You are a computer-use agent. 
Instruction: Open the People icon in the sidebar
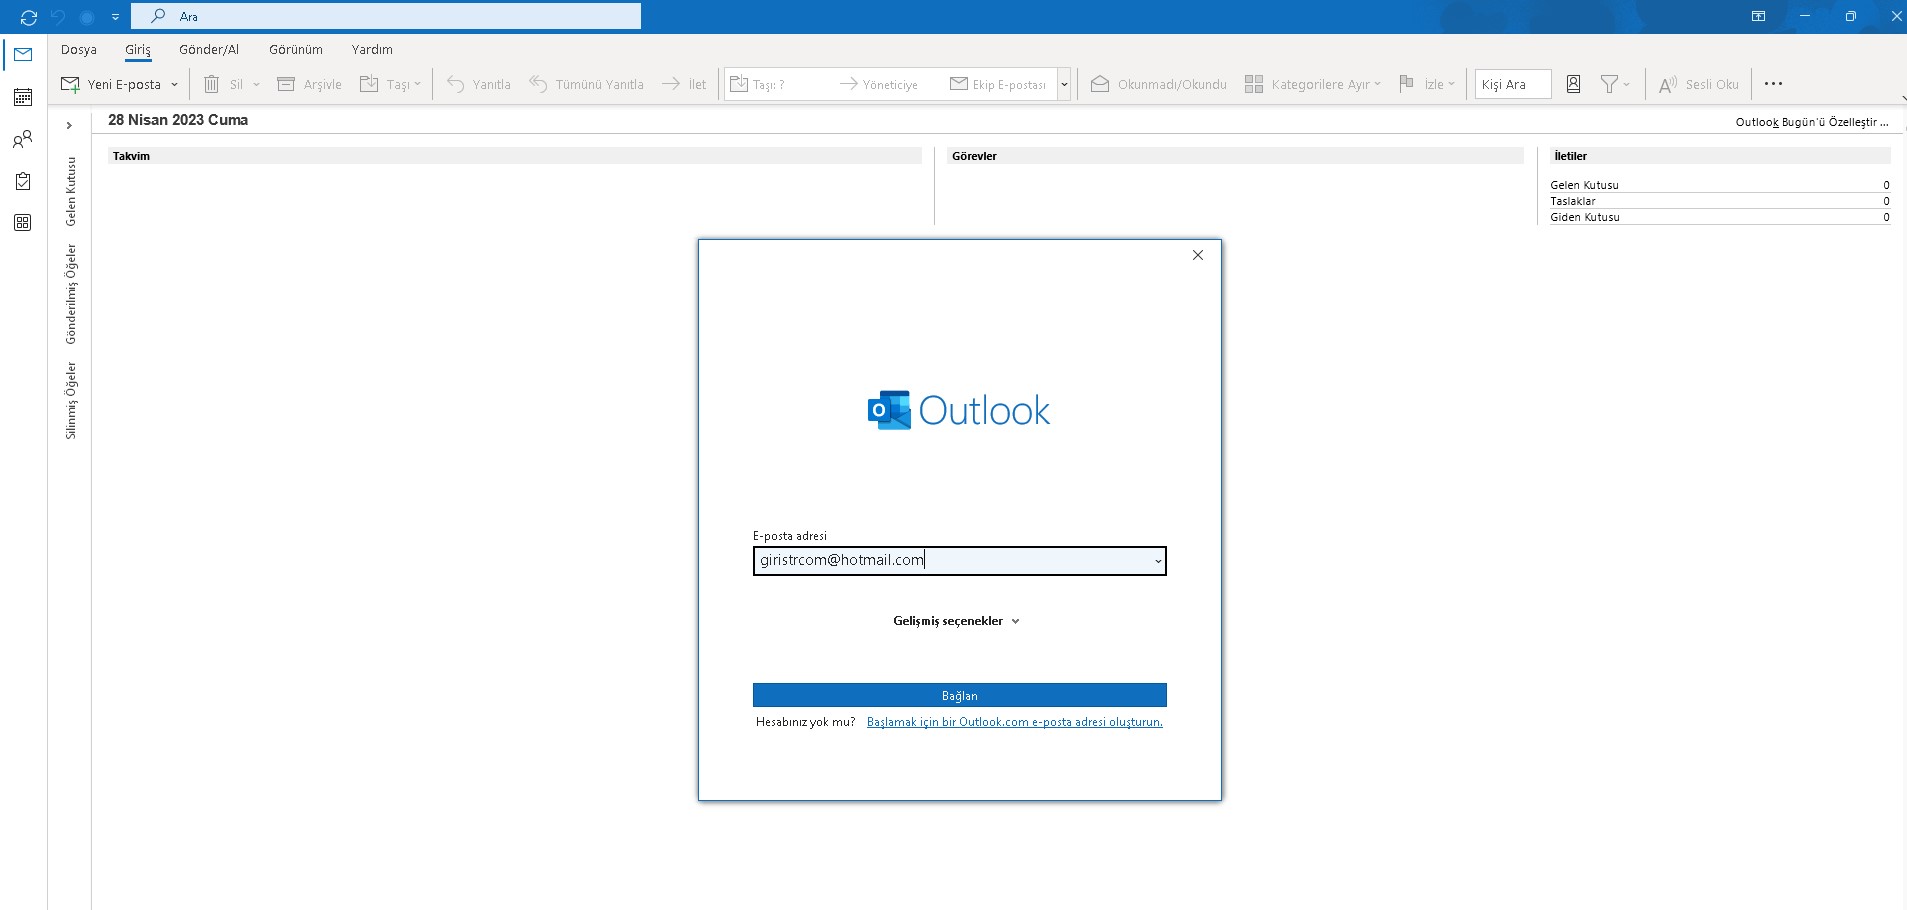pos(22,139)
